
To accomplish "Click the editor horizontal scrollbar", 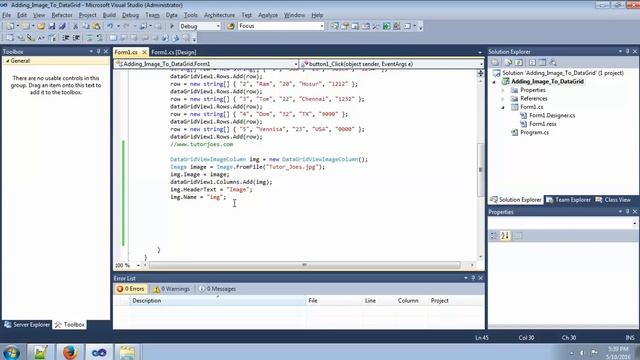I will click(304, 265).
